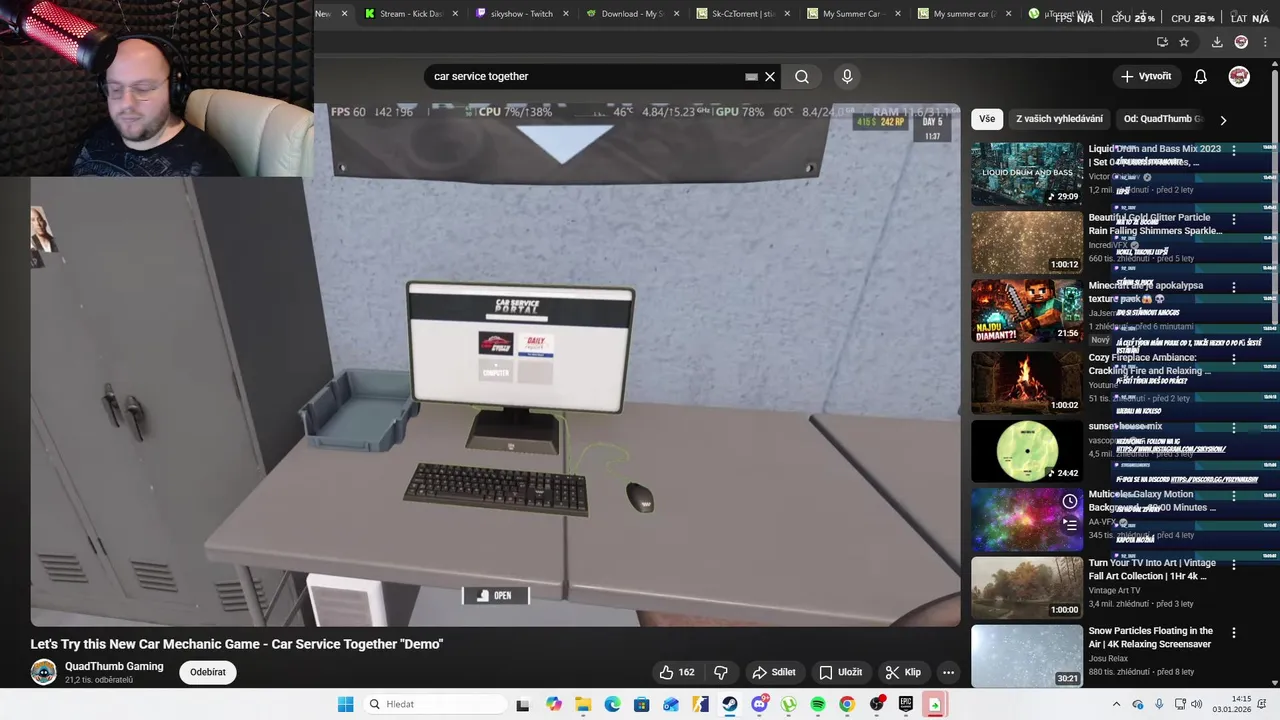Open uTorrent from the taskbar
Screen dimensions: 1280x720
coord(789,704)
